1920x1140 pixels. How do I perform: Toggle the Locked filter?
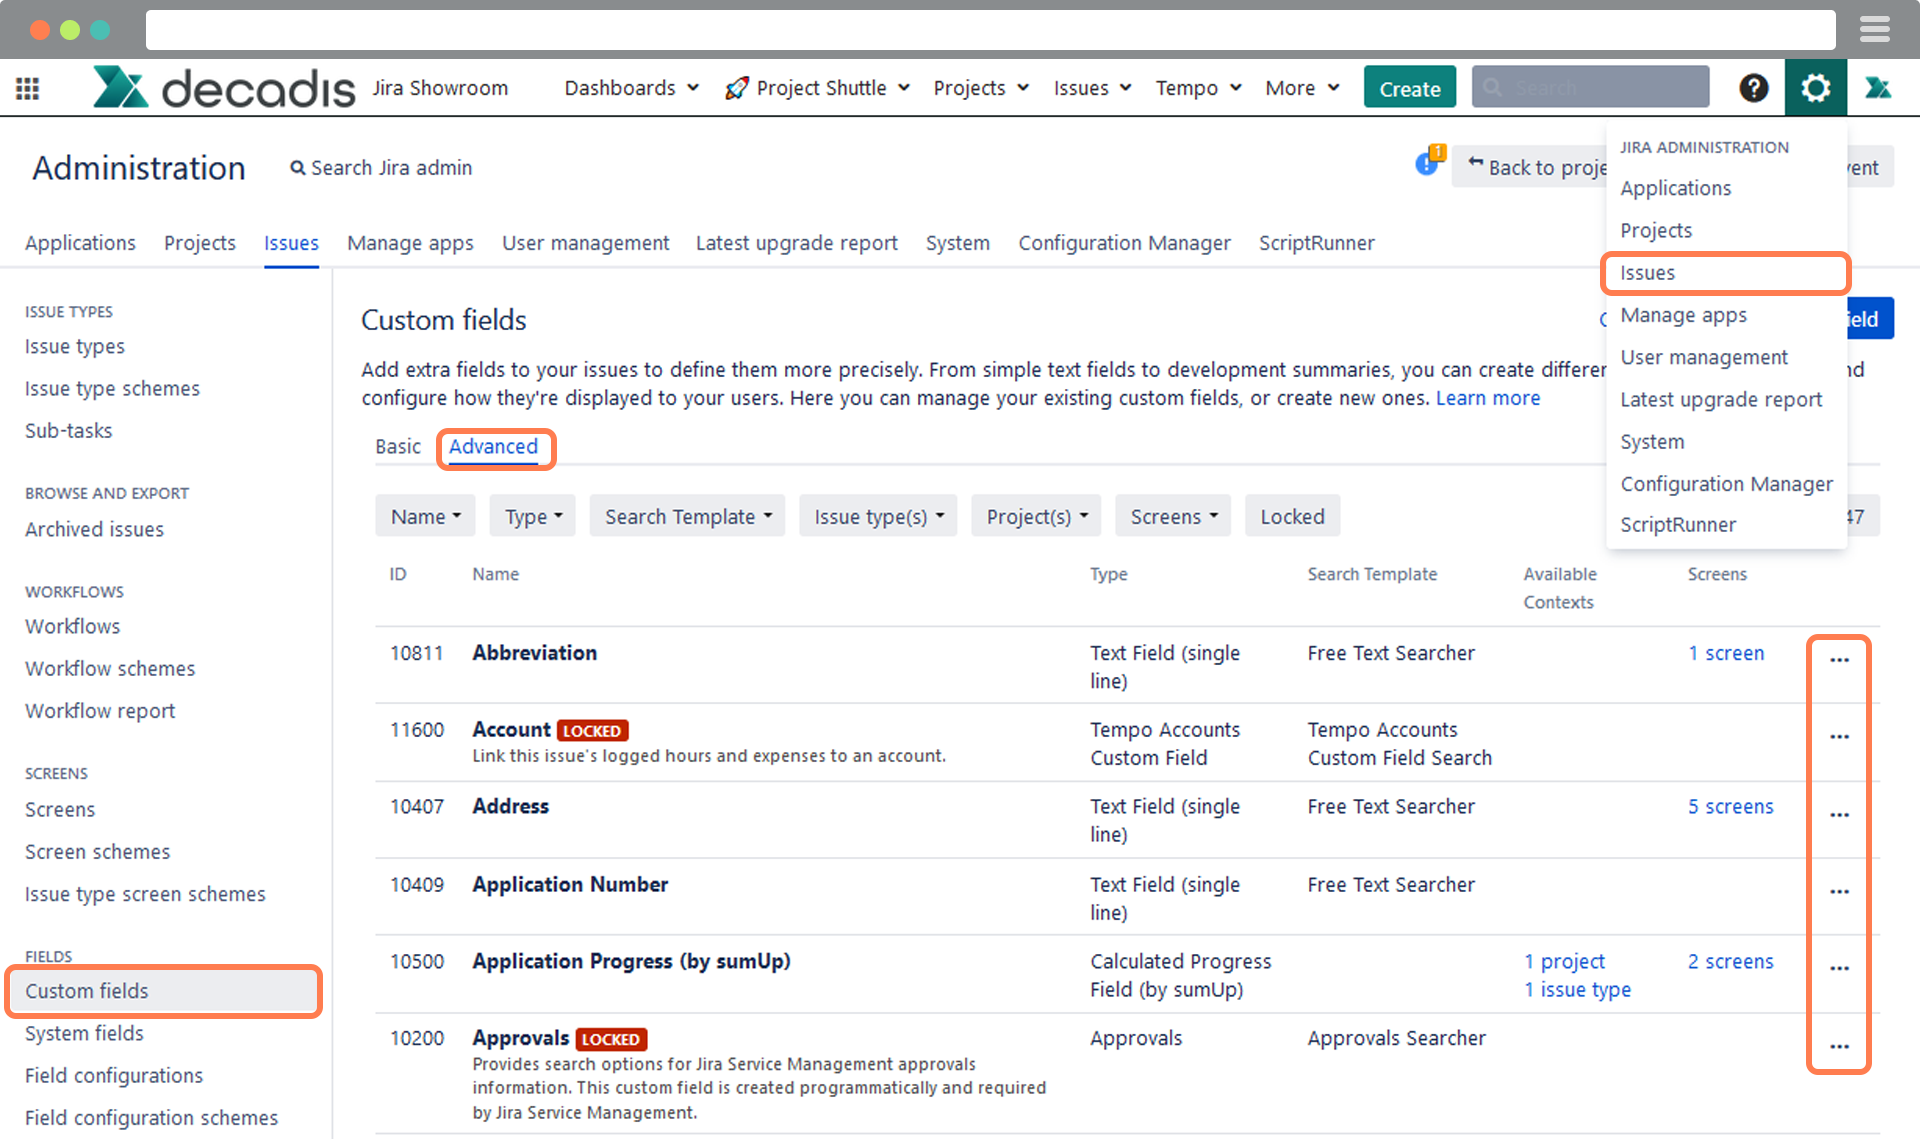pyautogui.click(x=1291, y=516)
